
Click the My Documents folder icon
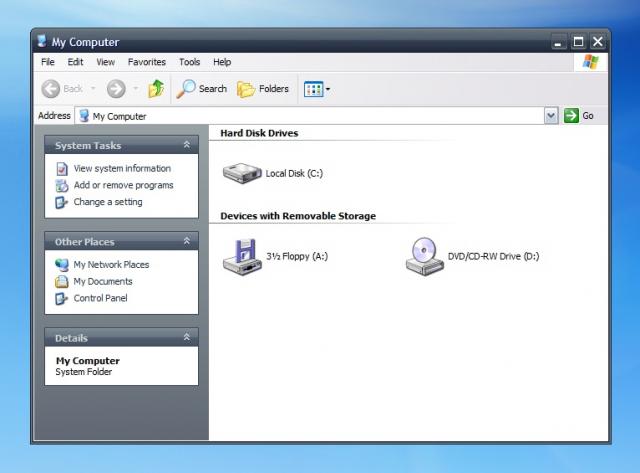[x=62, y=282]
